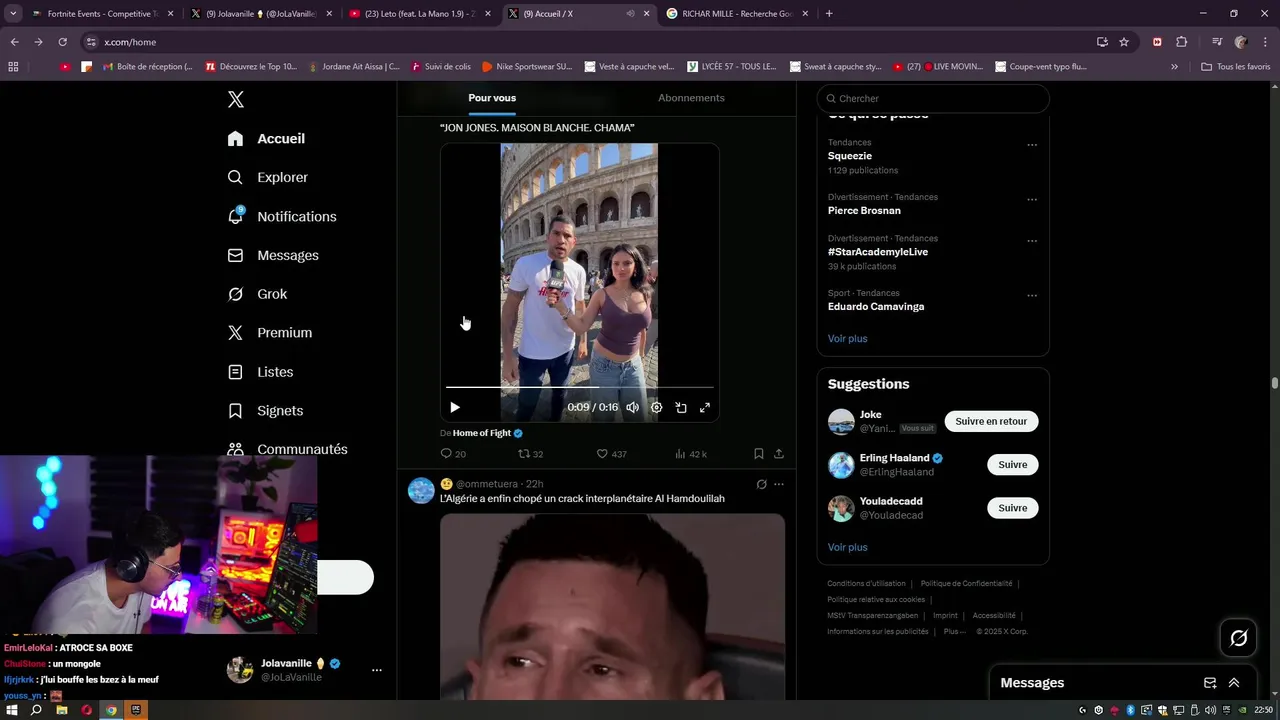1280x720 pixels.
Task: Open a new browser tab
Action: 829,14
